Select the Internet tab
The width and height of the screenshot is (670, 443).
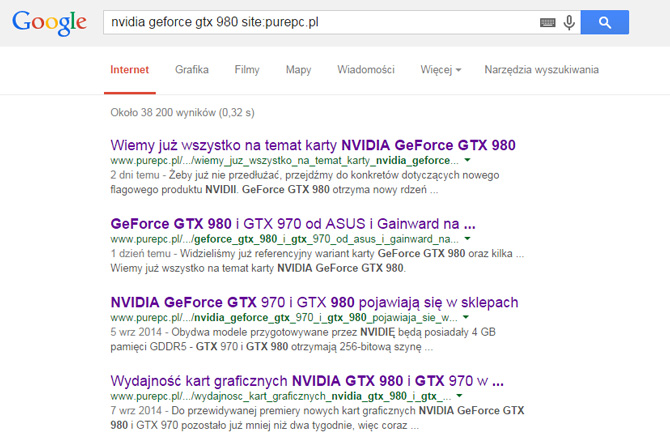click(129, 70)
